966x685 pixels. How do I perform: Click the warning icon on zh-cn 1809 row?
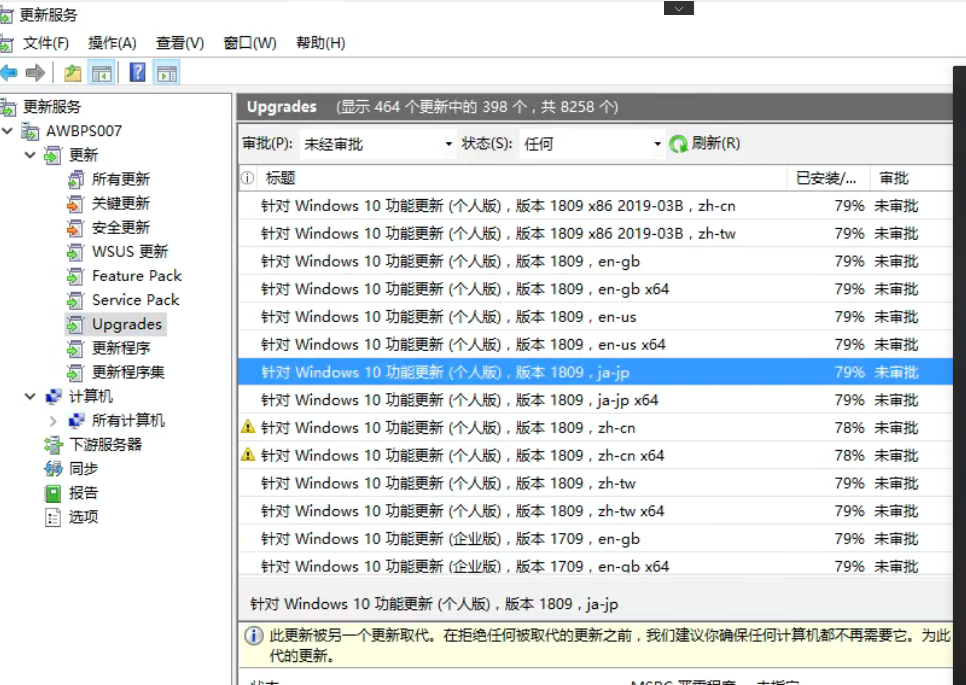pos(248,427)
